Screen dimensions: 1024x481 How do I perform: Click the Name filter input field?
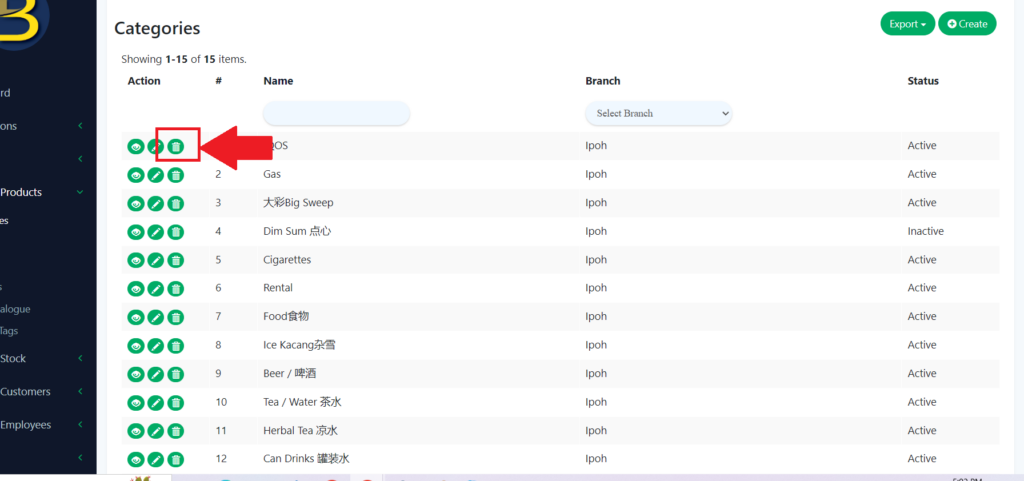(336, 113)
